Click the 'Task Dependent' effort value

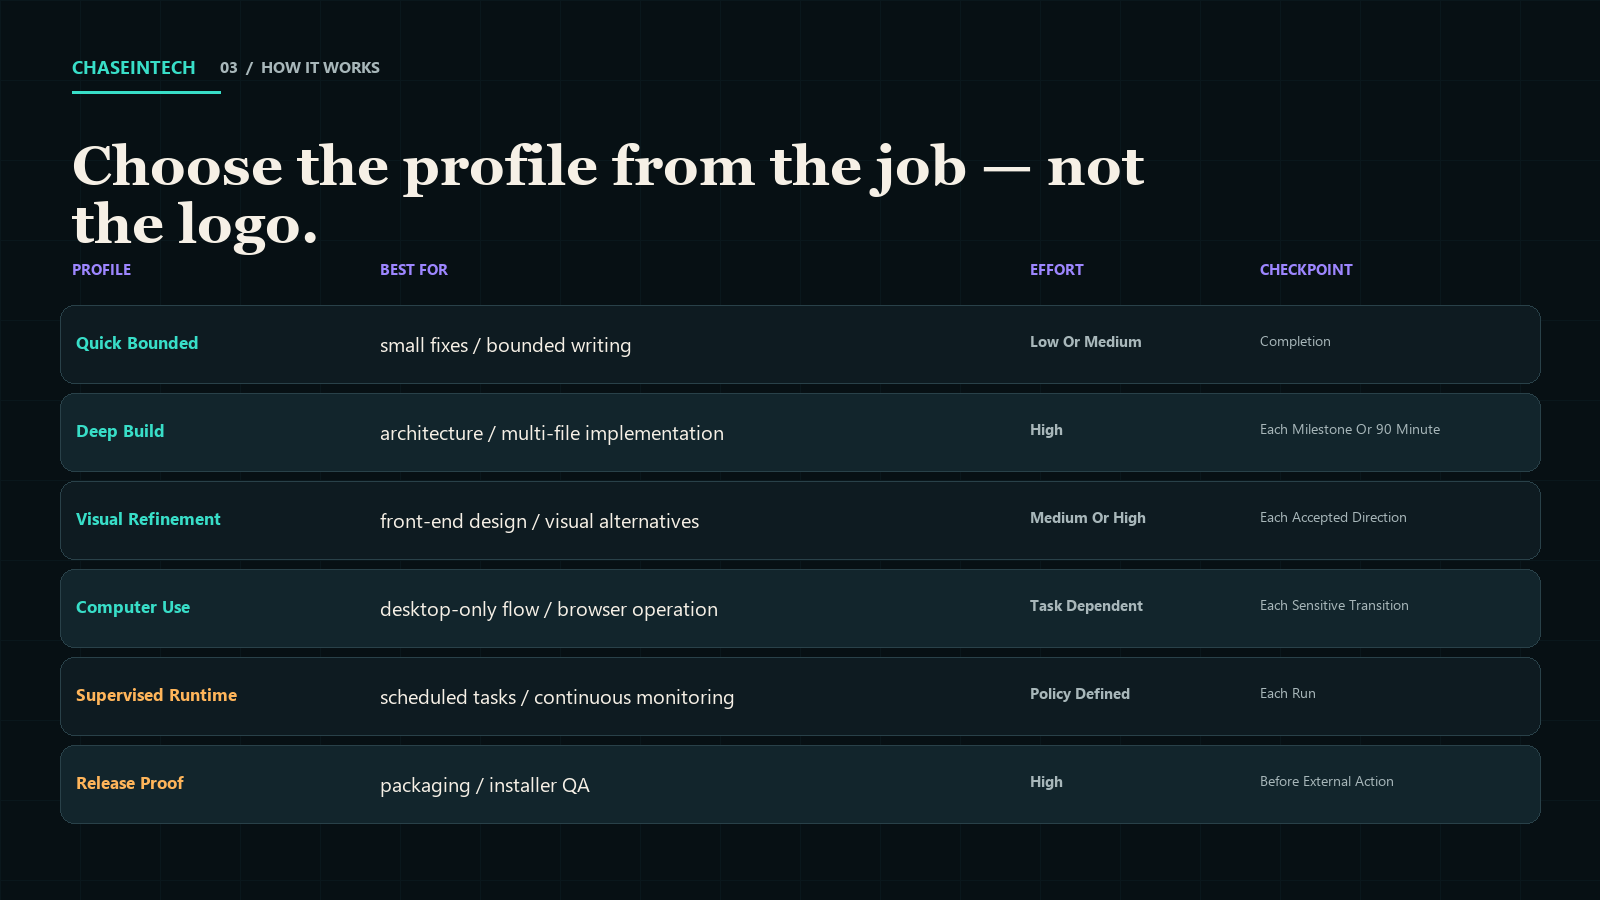click(x=1086, y=606)
